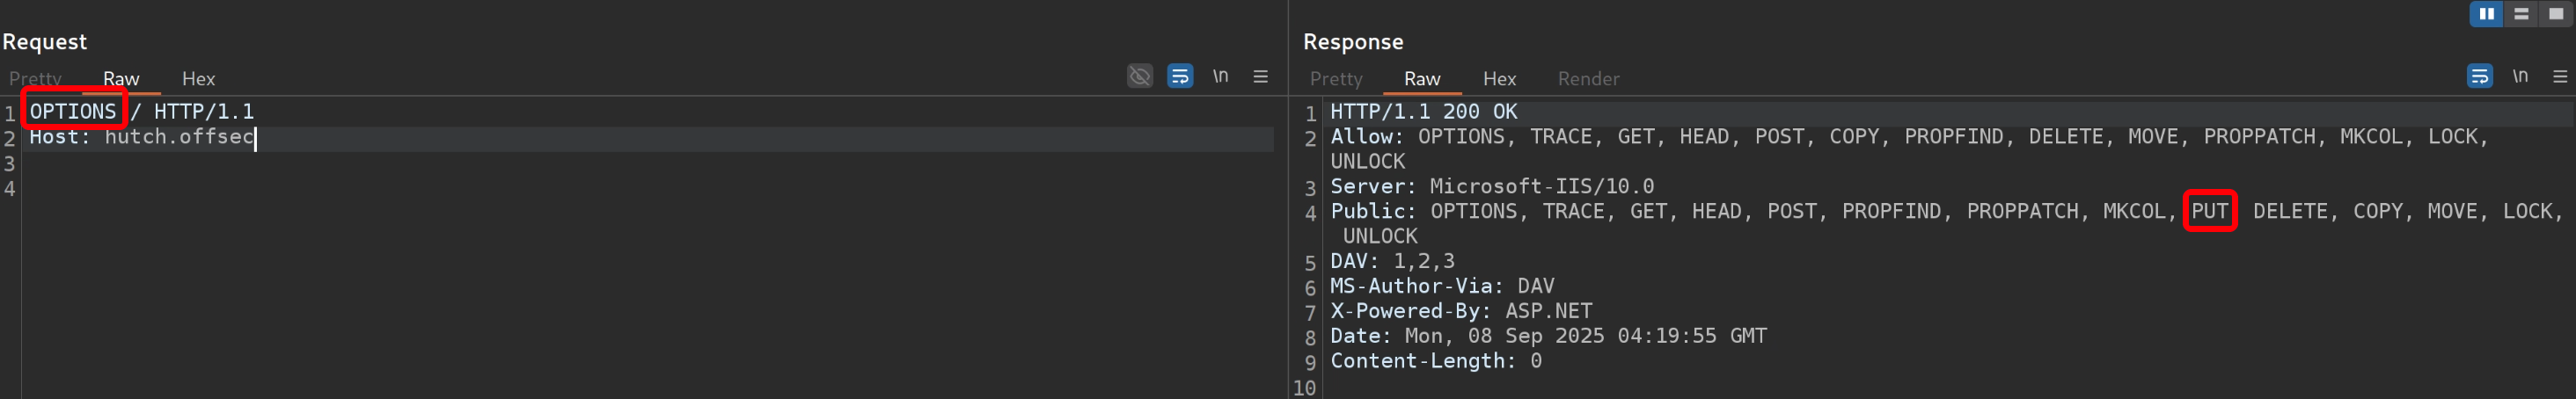Open the Request Hex tab
The width and height of the screenshot is (2576, 399).
point(198,79)
